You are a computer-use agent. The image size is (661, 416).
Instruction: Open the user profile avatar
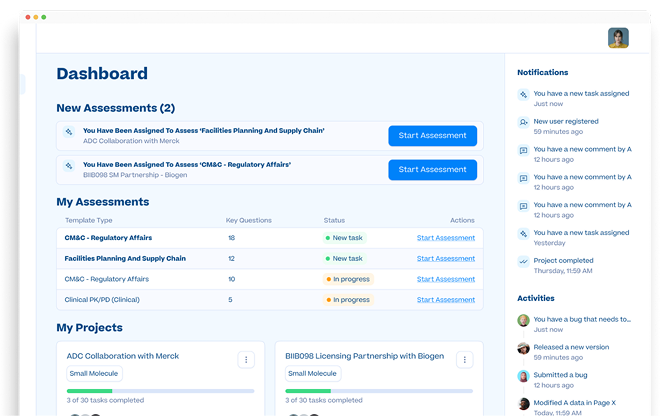(x=618, y=38)
